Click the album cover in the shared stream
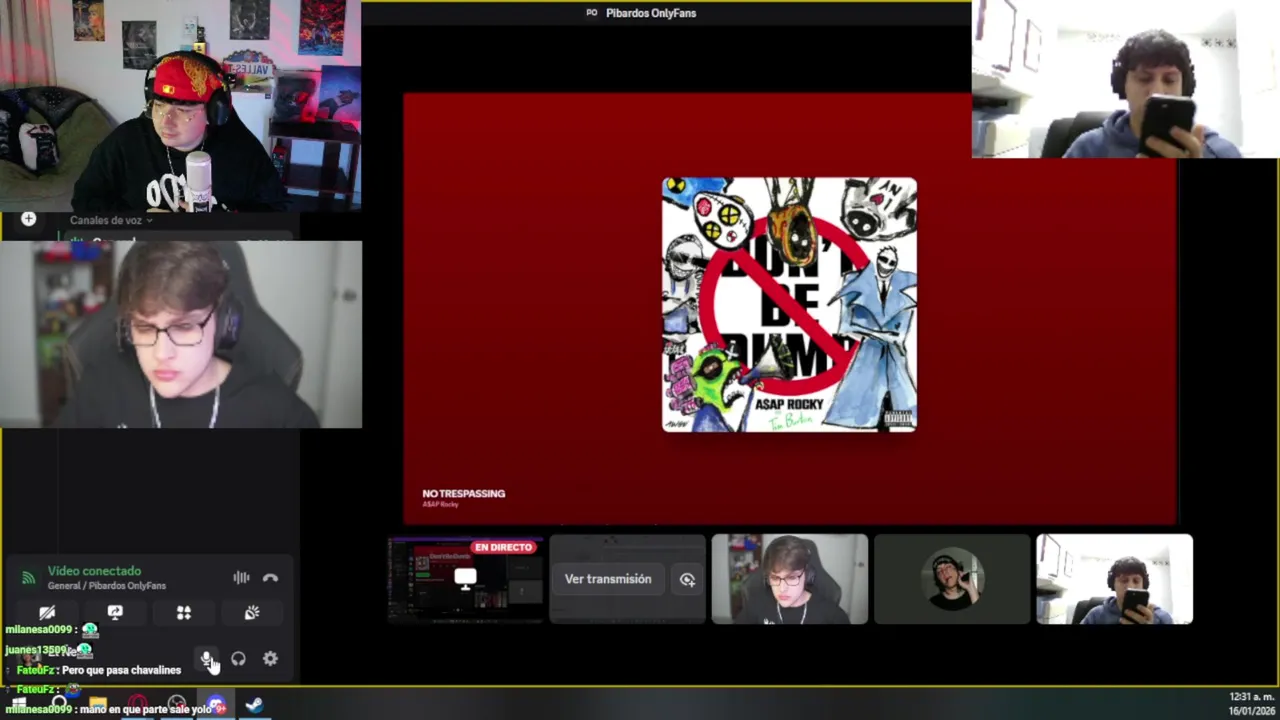Viewport: 1280px width, 720px height. [x=789, y=305]
